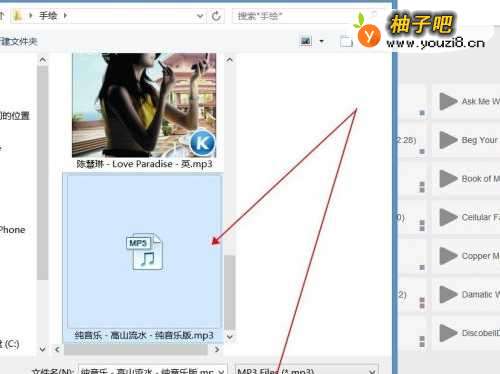Click the horizontal scrollbar right arrow

click(217, 349)
